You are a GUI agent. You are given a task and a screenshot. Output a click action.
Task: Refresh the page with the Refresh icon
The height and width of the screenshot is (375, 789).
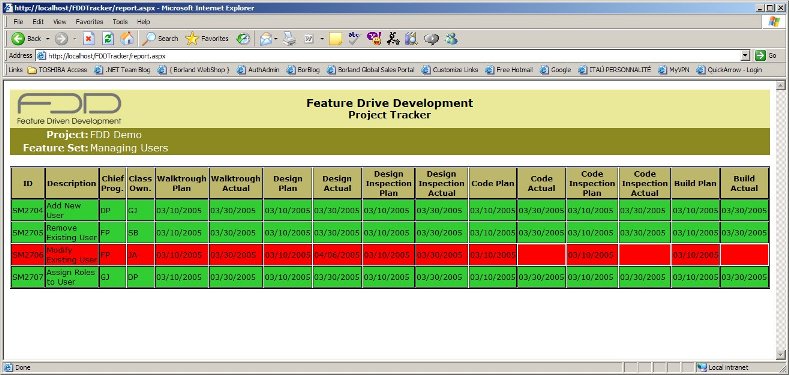tap(108, 38)
